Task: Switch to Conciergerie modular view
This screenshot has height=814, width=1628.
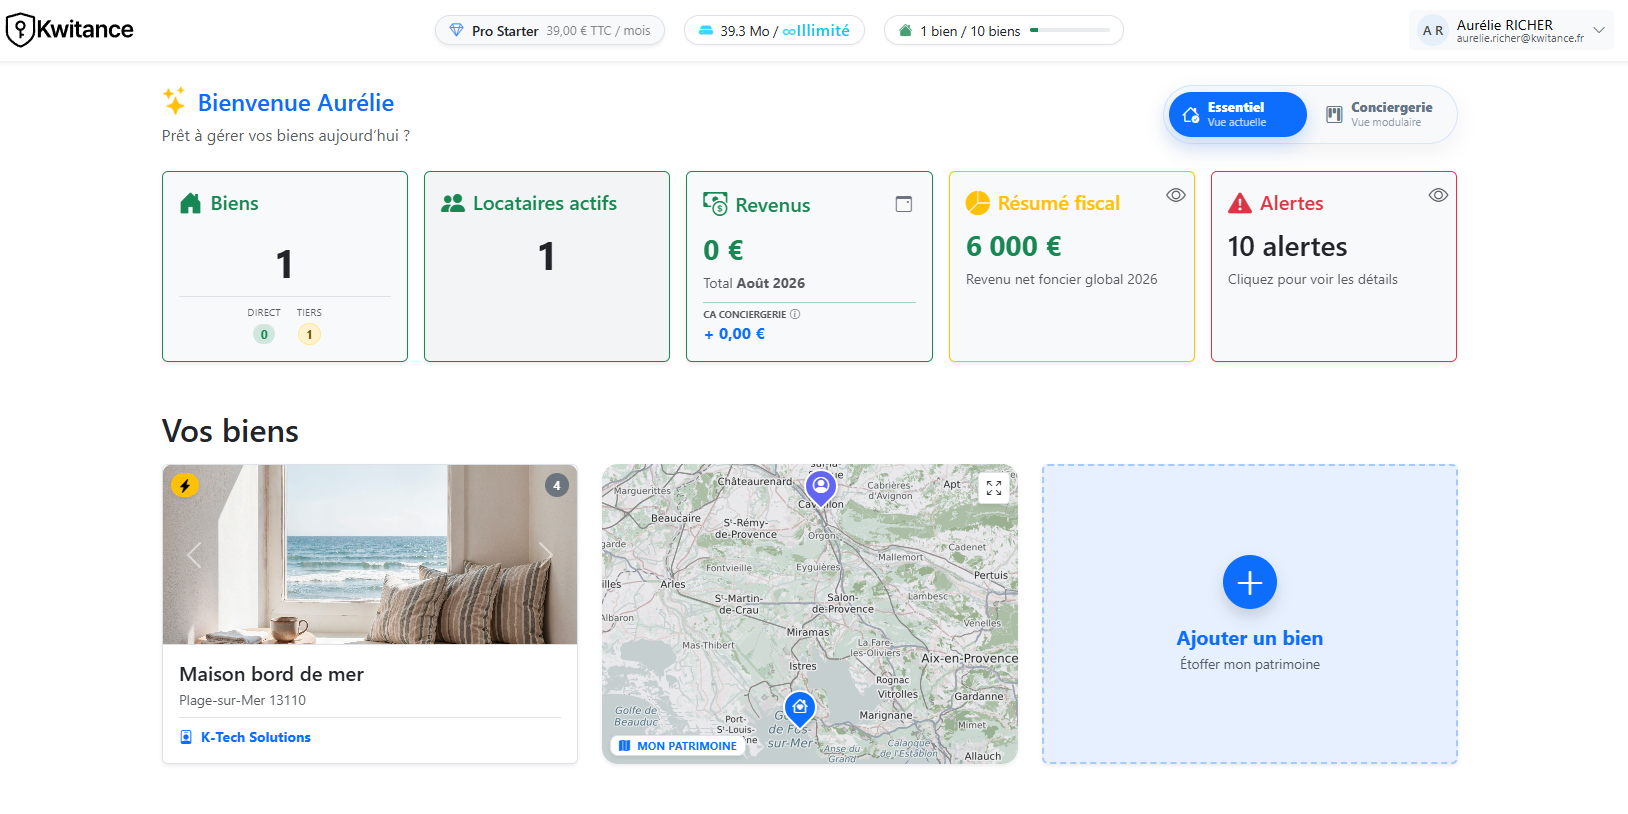Action: pyautogui.click(x=1380, y=114)
